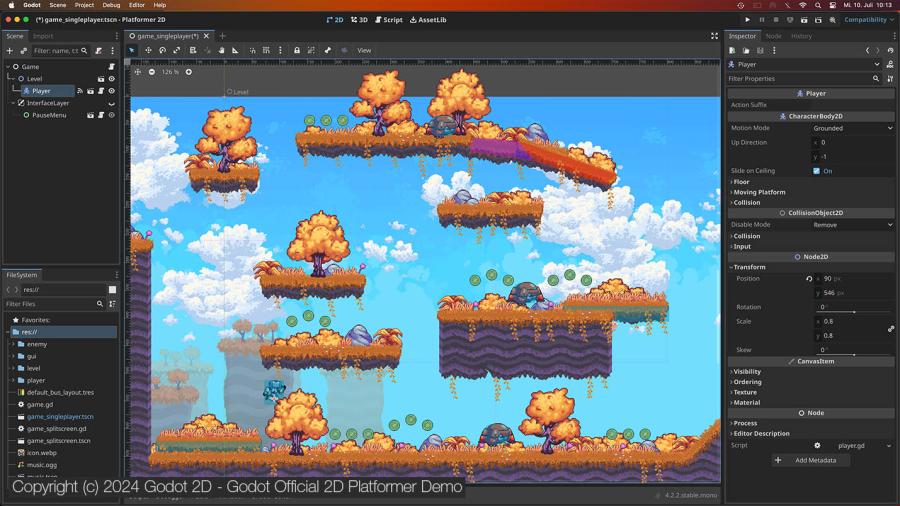Activate the Rotate Mode tool

162,50
